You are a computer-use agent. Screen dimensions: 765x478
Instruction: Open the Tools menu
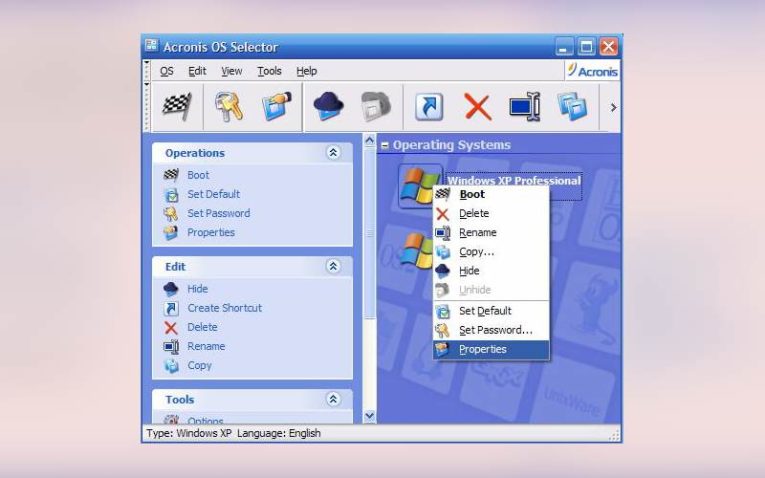click(269, 71)
